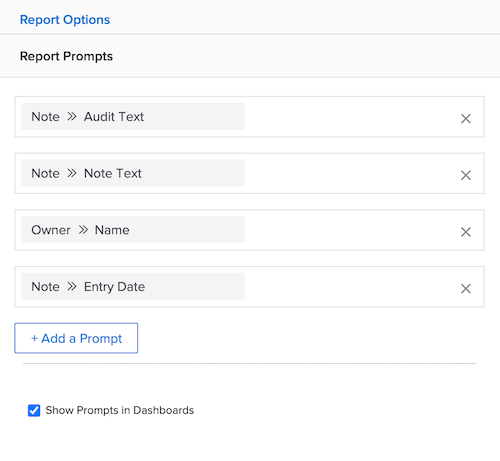Image resolution: width=500 pixels, height=461 pixels.
Task: Remove the Note Audit Text prompt
Action: [466, 118]
